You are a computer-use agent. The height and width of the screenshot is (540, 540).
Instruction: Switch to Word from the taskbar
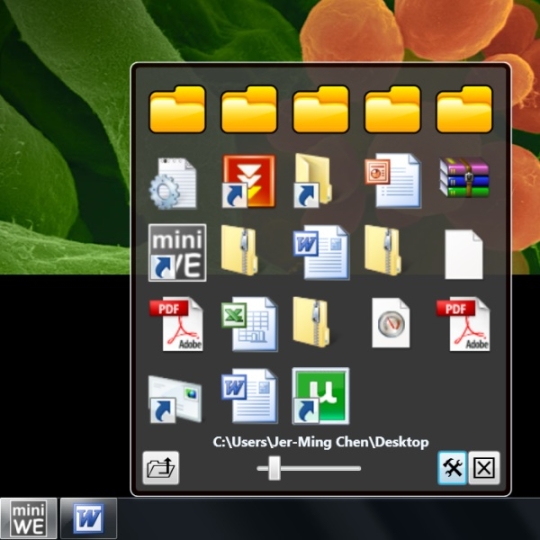click(89, 519)
